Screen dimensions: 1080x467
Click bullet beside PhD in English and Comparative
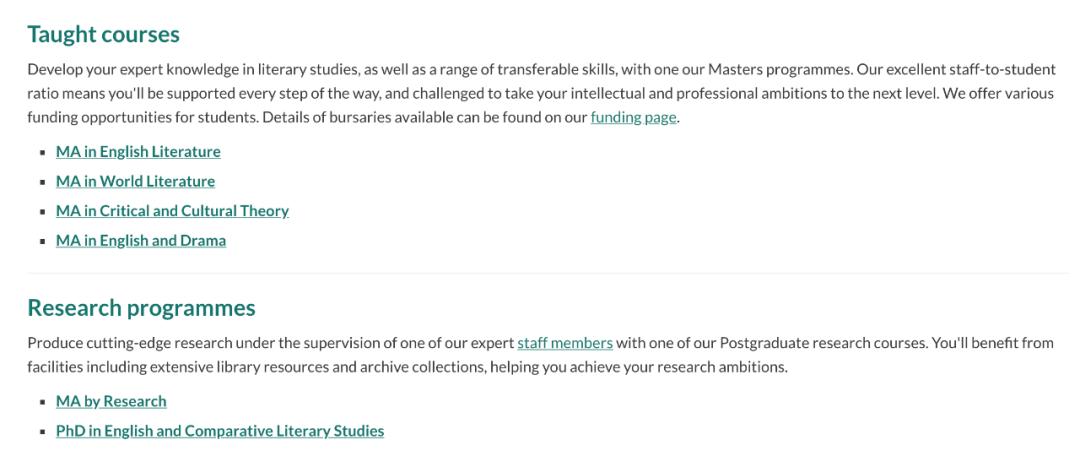click(x=43, y=431)
